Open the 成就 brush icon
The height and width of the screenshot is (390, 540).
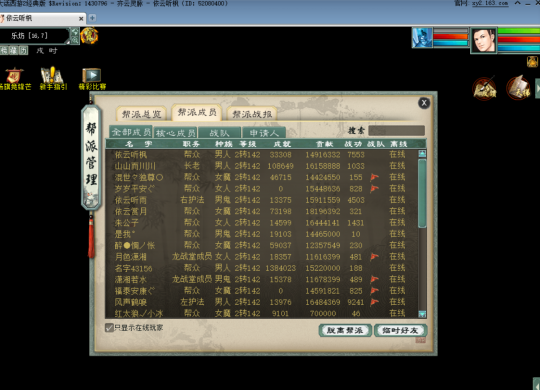tap(484, 88)
